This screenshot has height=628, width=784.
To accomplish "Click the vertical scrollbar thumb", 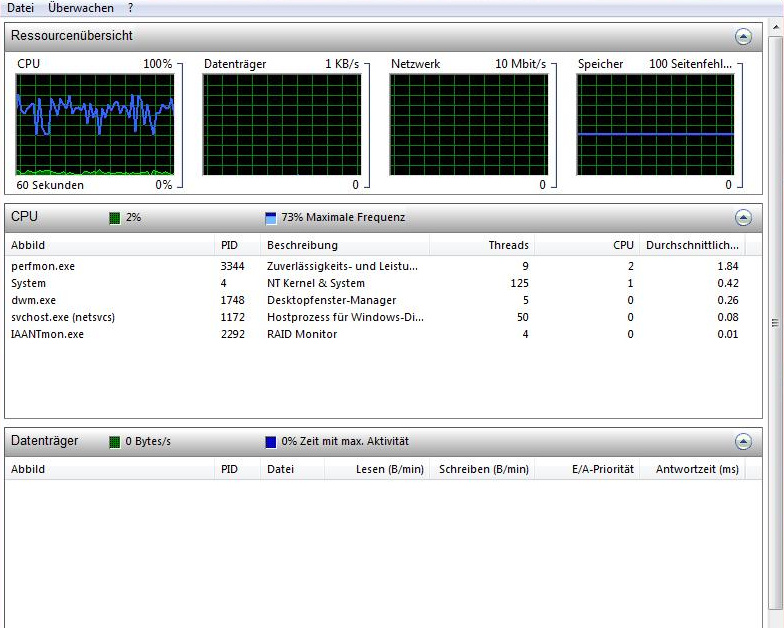I will pyautogui.click(x=776, y=323).
